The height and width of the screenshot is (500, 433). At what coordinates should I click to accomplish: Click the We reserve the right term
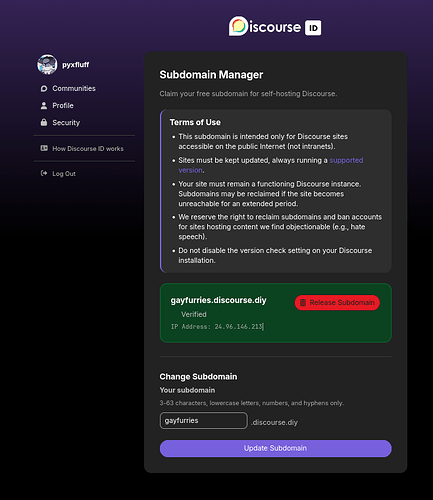point(280,227)
